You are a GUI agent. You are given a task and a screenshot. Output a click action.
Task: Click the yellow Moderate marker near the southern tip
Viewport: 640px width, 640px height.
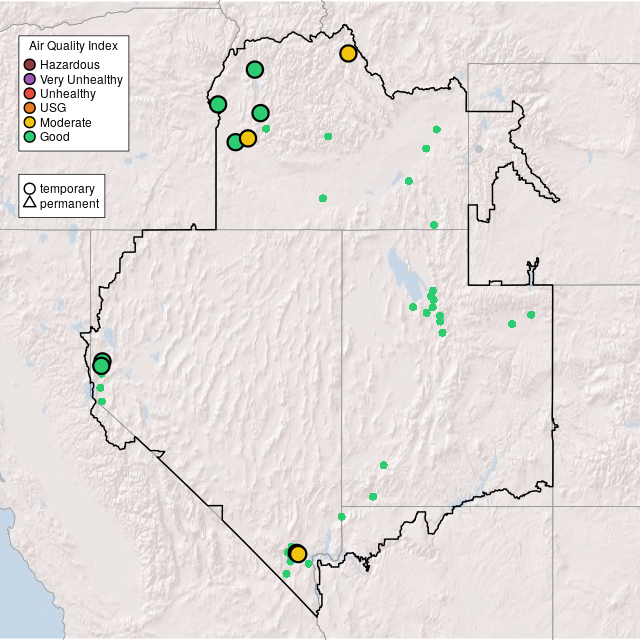[x=298, y=554]
